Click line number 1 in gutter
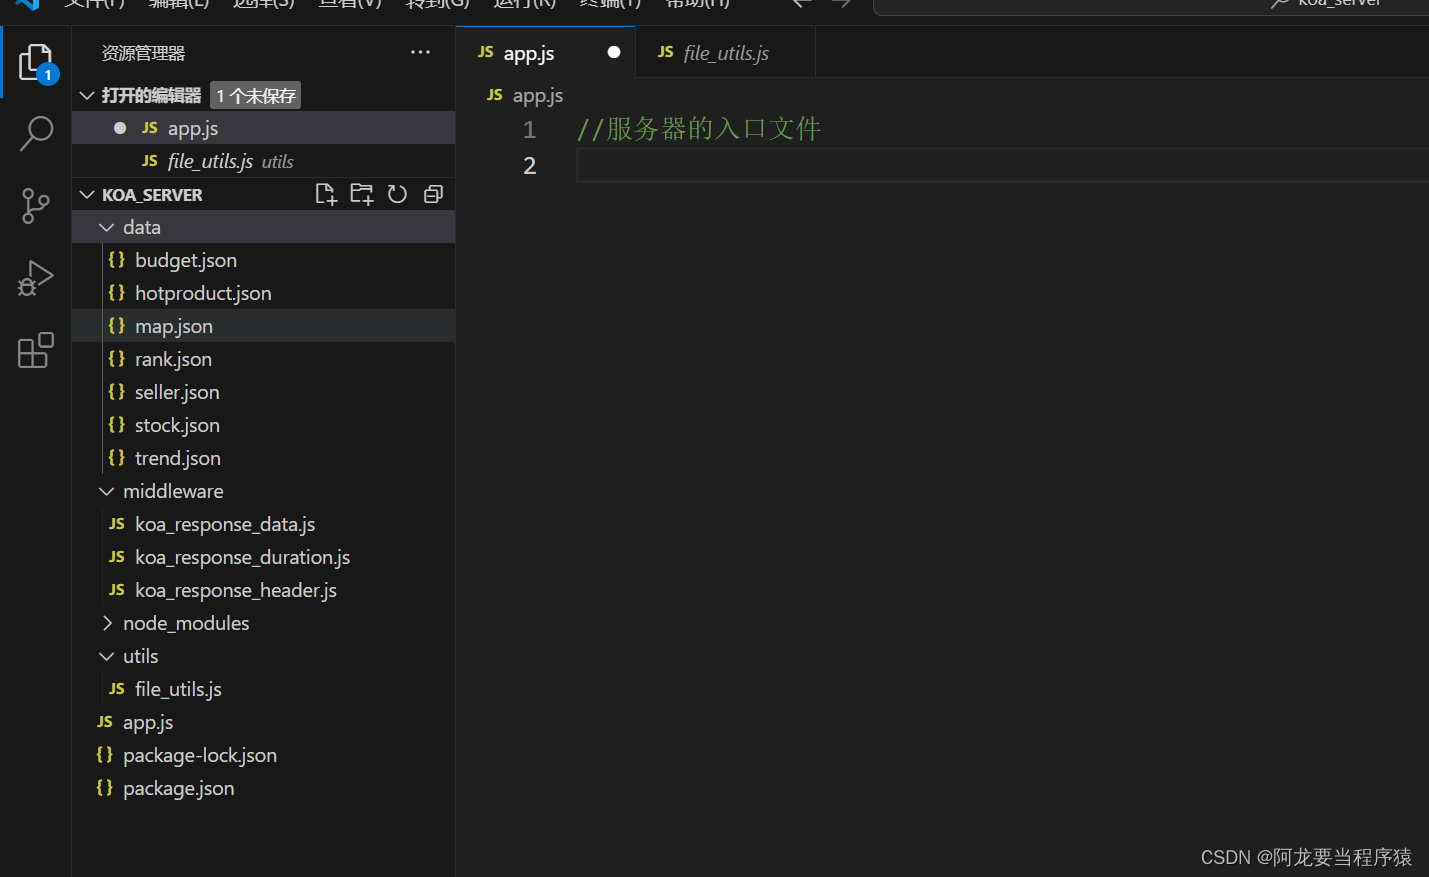The image size is (1429, 877). pos(529,130)
